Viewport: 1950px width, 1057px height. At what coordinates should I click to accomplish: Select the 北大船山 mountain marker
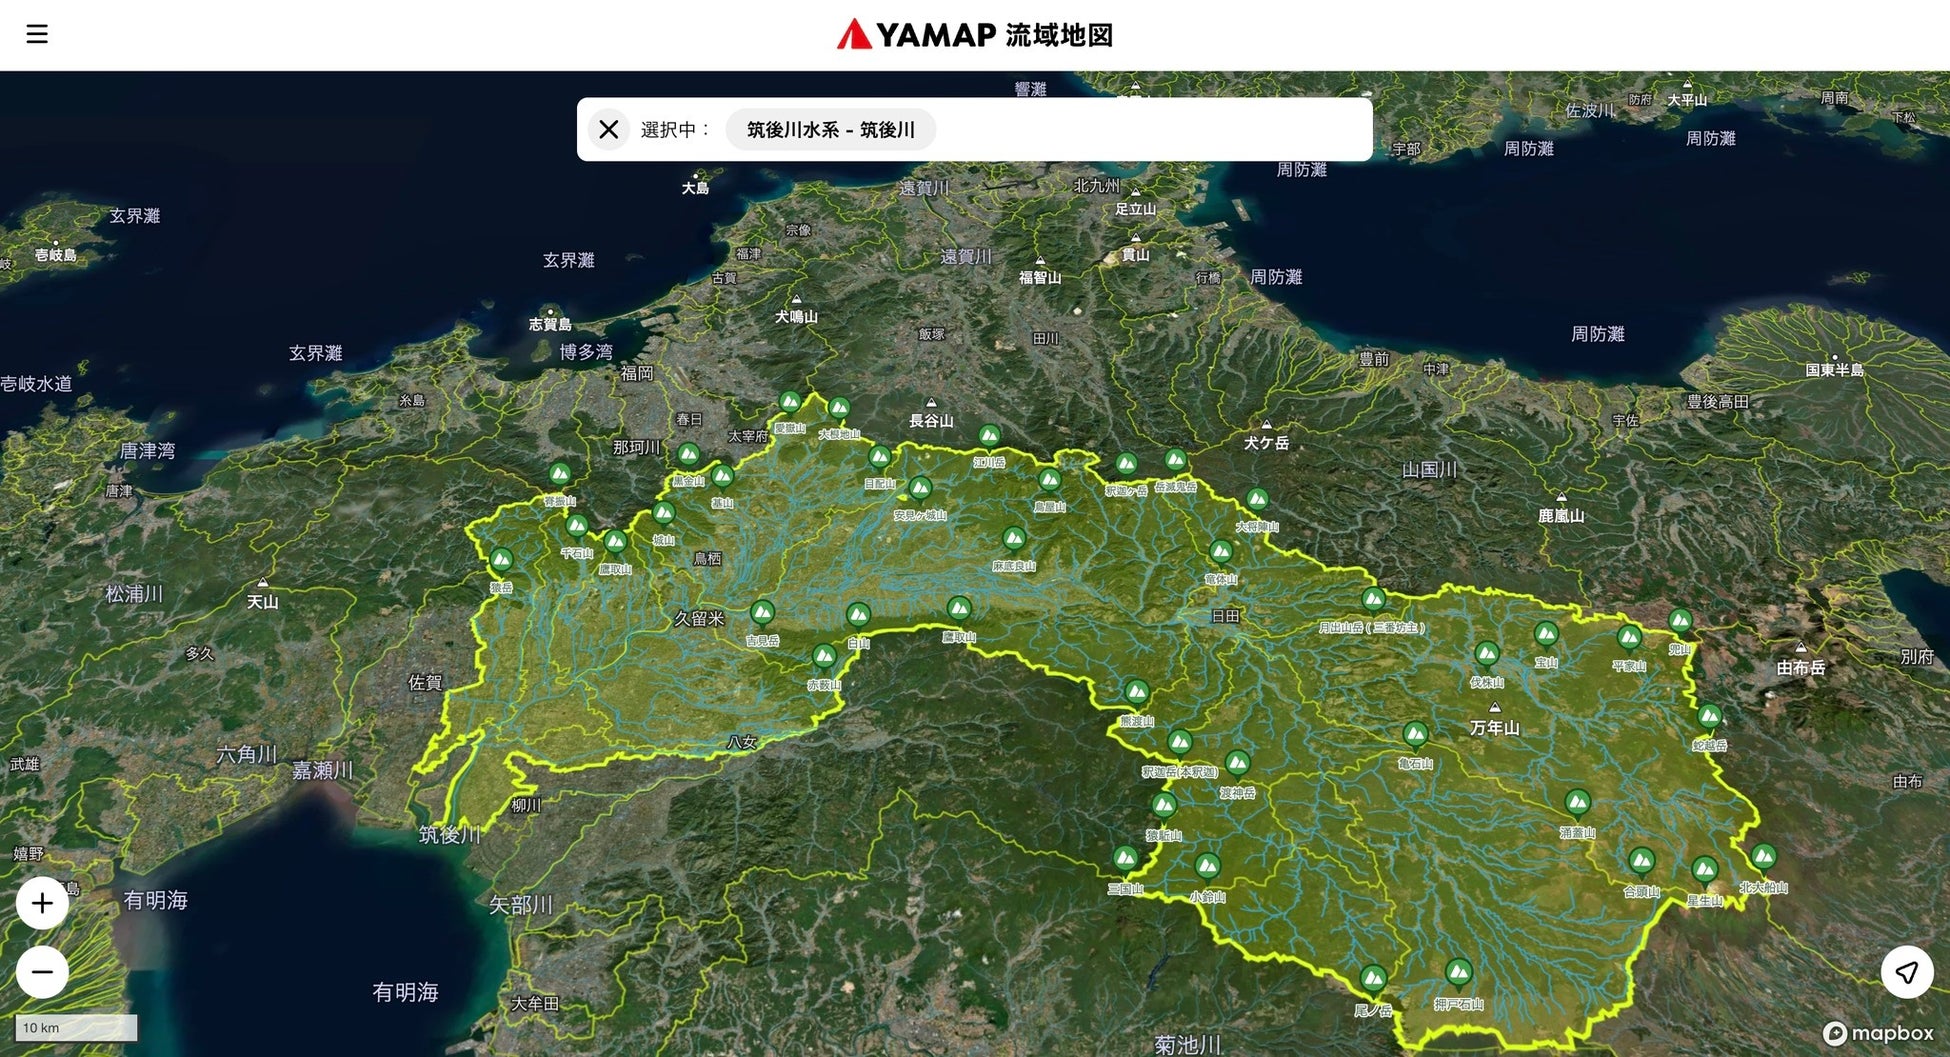tap(1764, 858)
